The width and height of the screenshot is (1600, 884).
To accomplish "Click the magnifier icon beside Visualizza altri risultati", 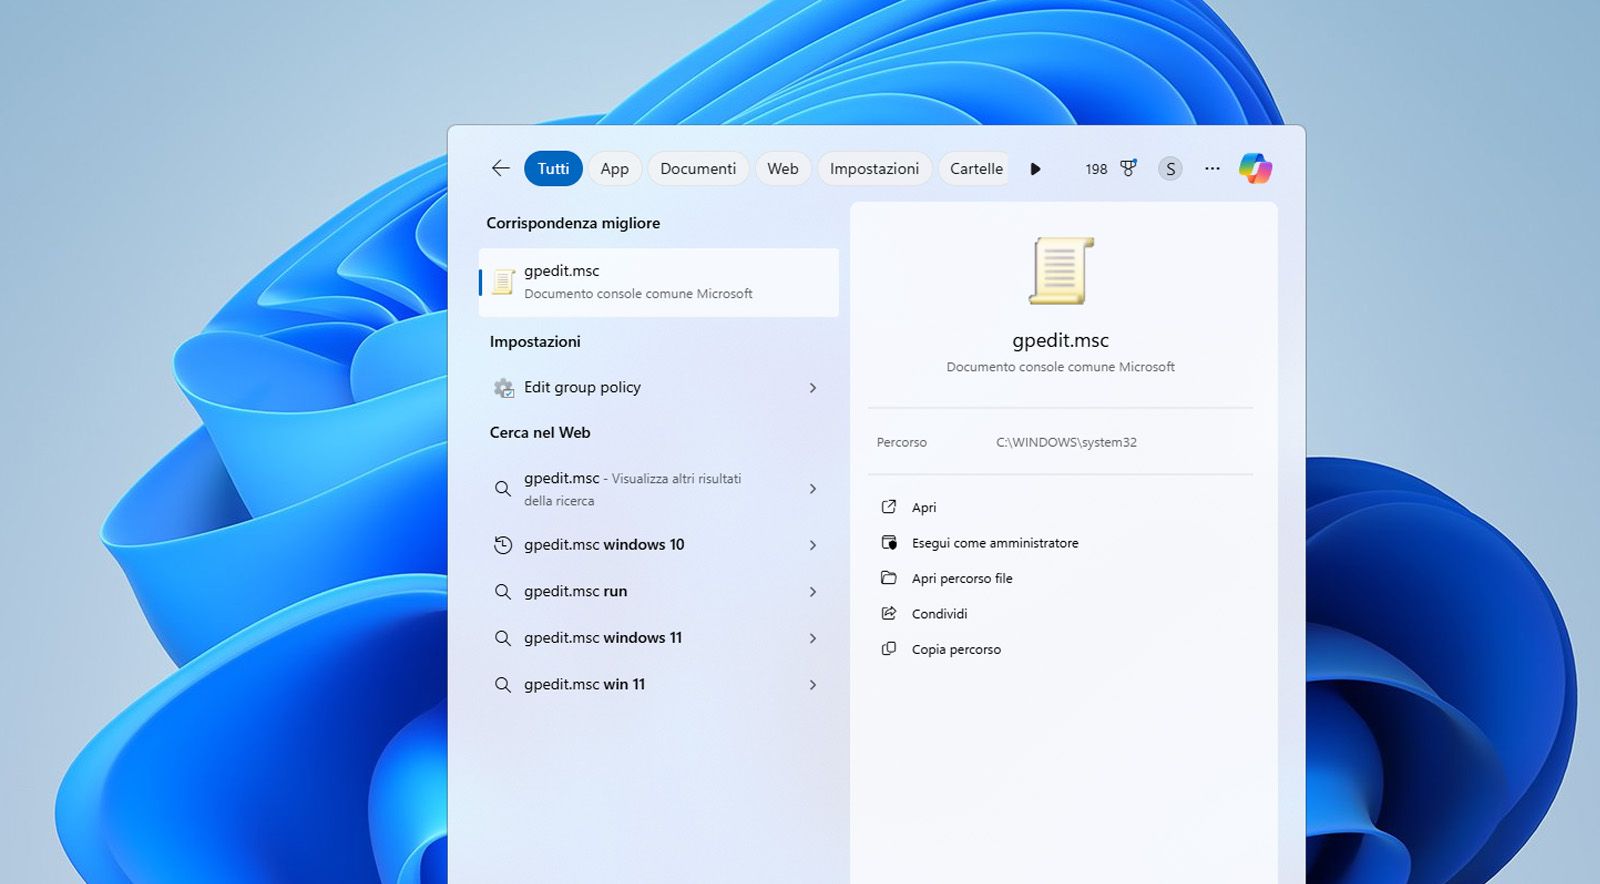I will tap(503, 489).
